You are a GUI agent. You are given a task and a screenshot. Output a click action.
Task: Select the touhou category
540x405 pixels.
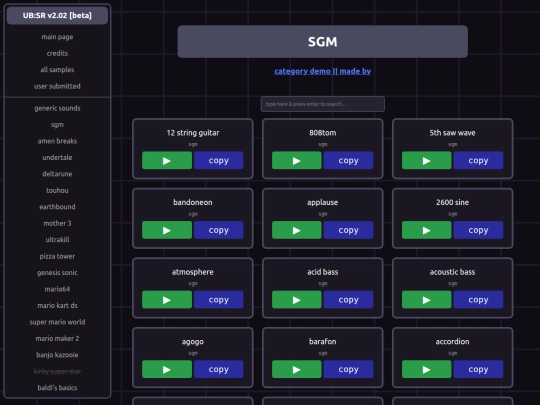[x=57, y=190]
